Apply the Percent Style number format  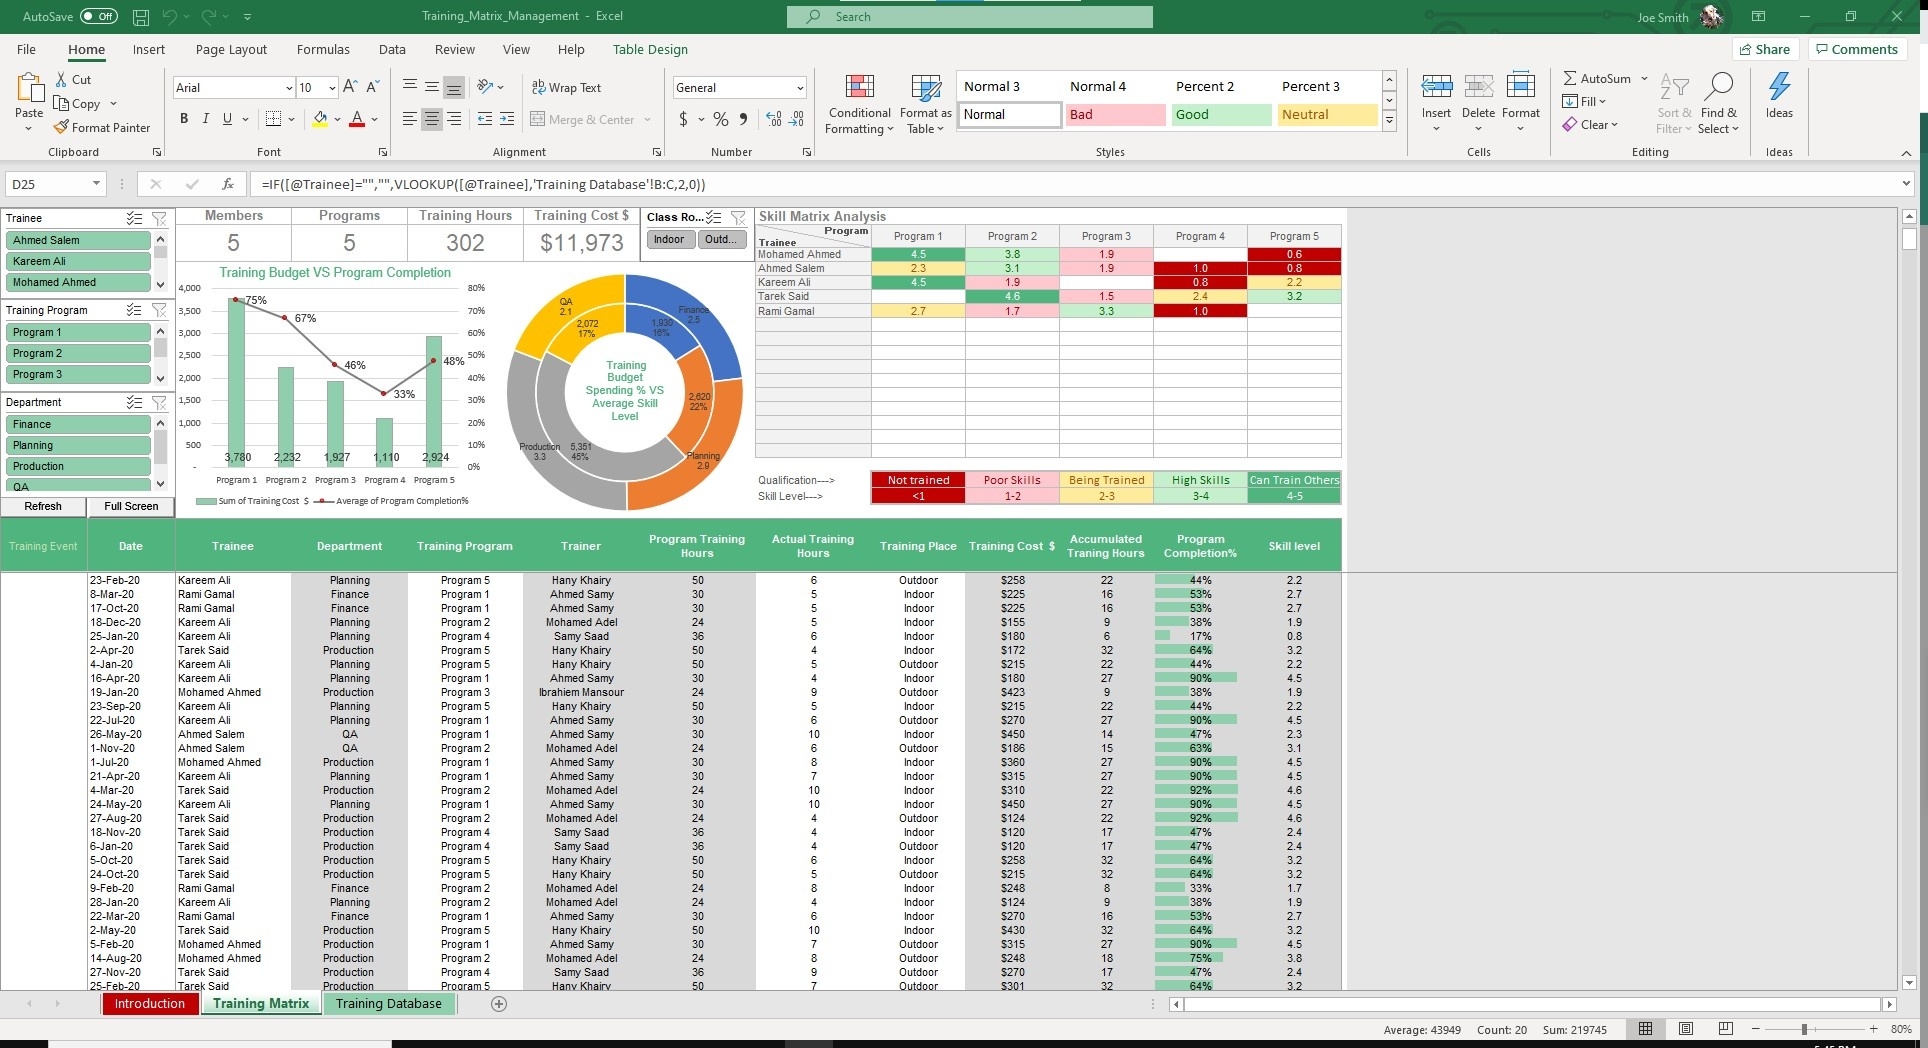(720, 119)
